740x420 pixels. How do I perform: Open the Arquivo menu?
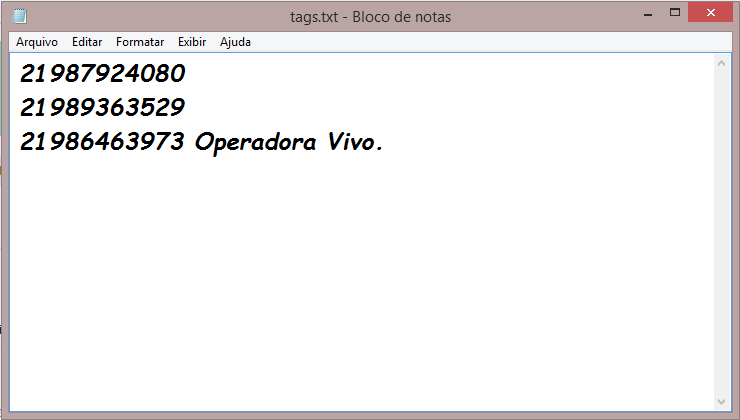pyautogui.click(x=37, y=42)
